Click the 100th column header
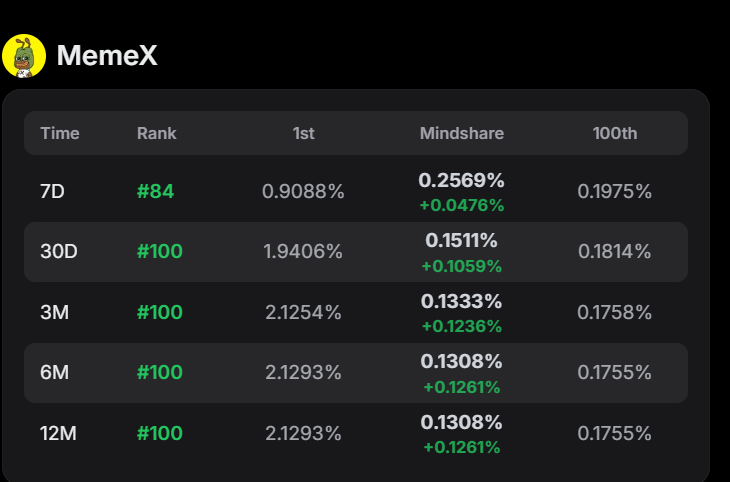Viewport: 730px width, 482px height. (615, 133)
